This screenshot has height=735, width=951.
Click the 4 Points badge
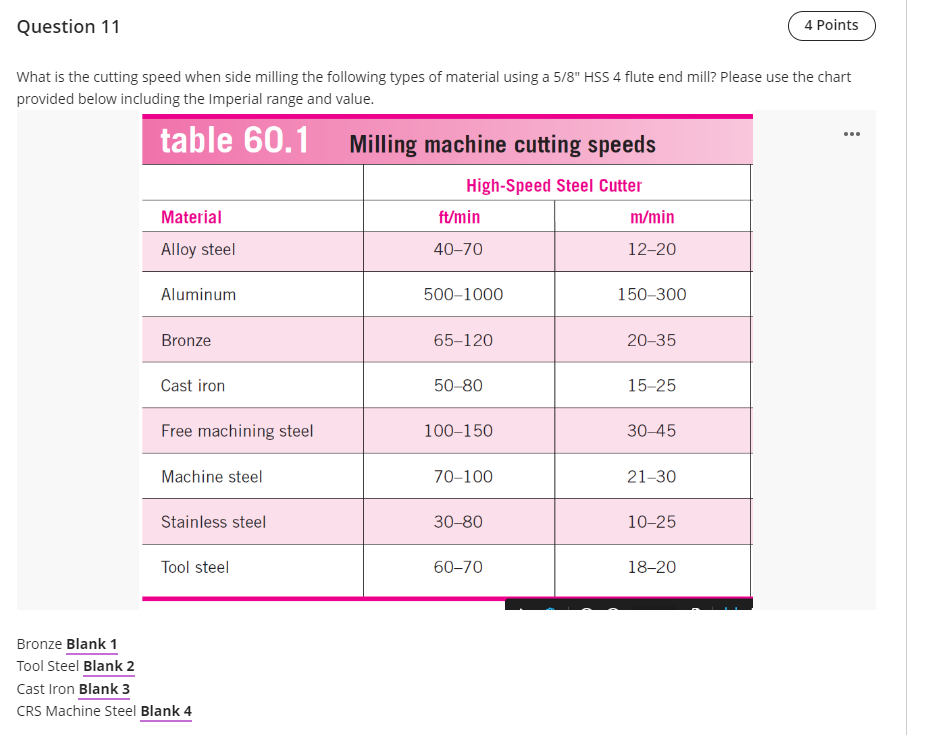pos(831,25)
